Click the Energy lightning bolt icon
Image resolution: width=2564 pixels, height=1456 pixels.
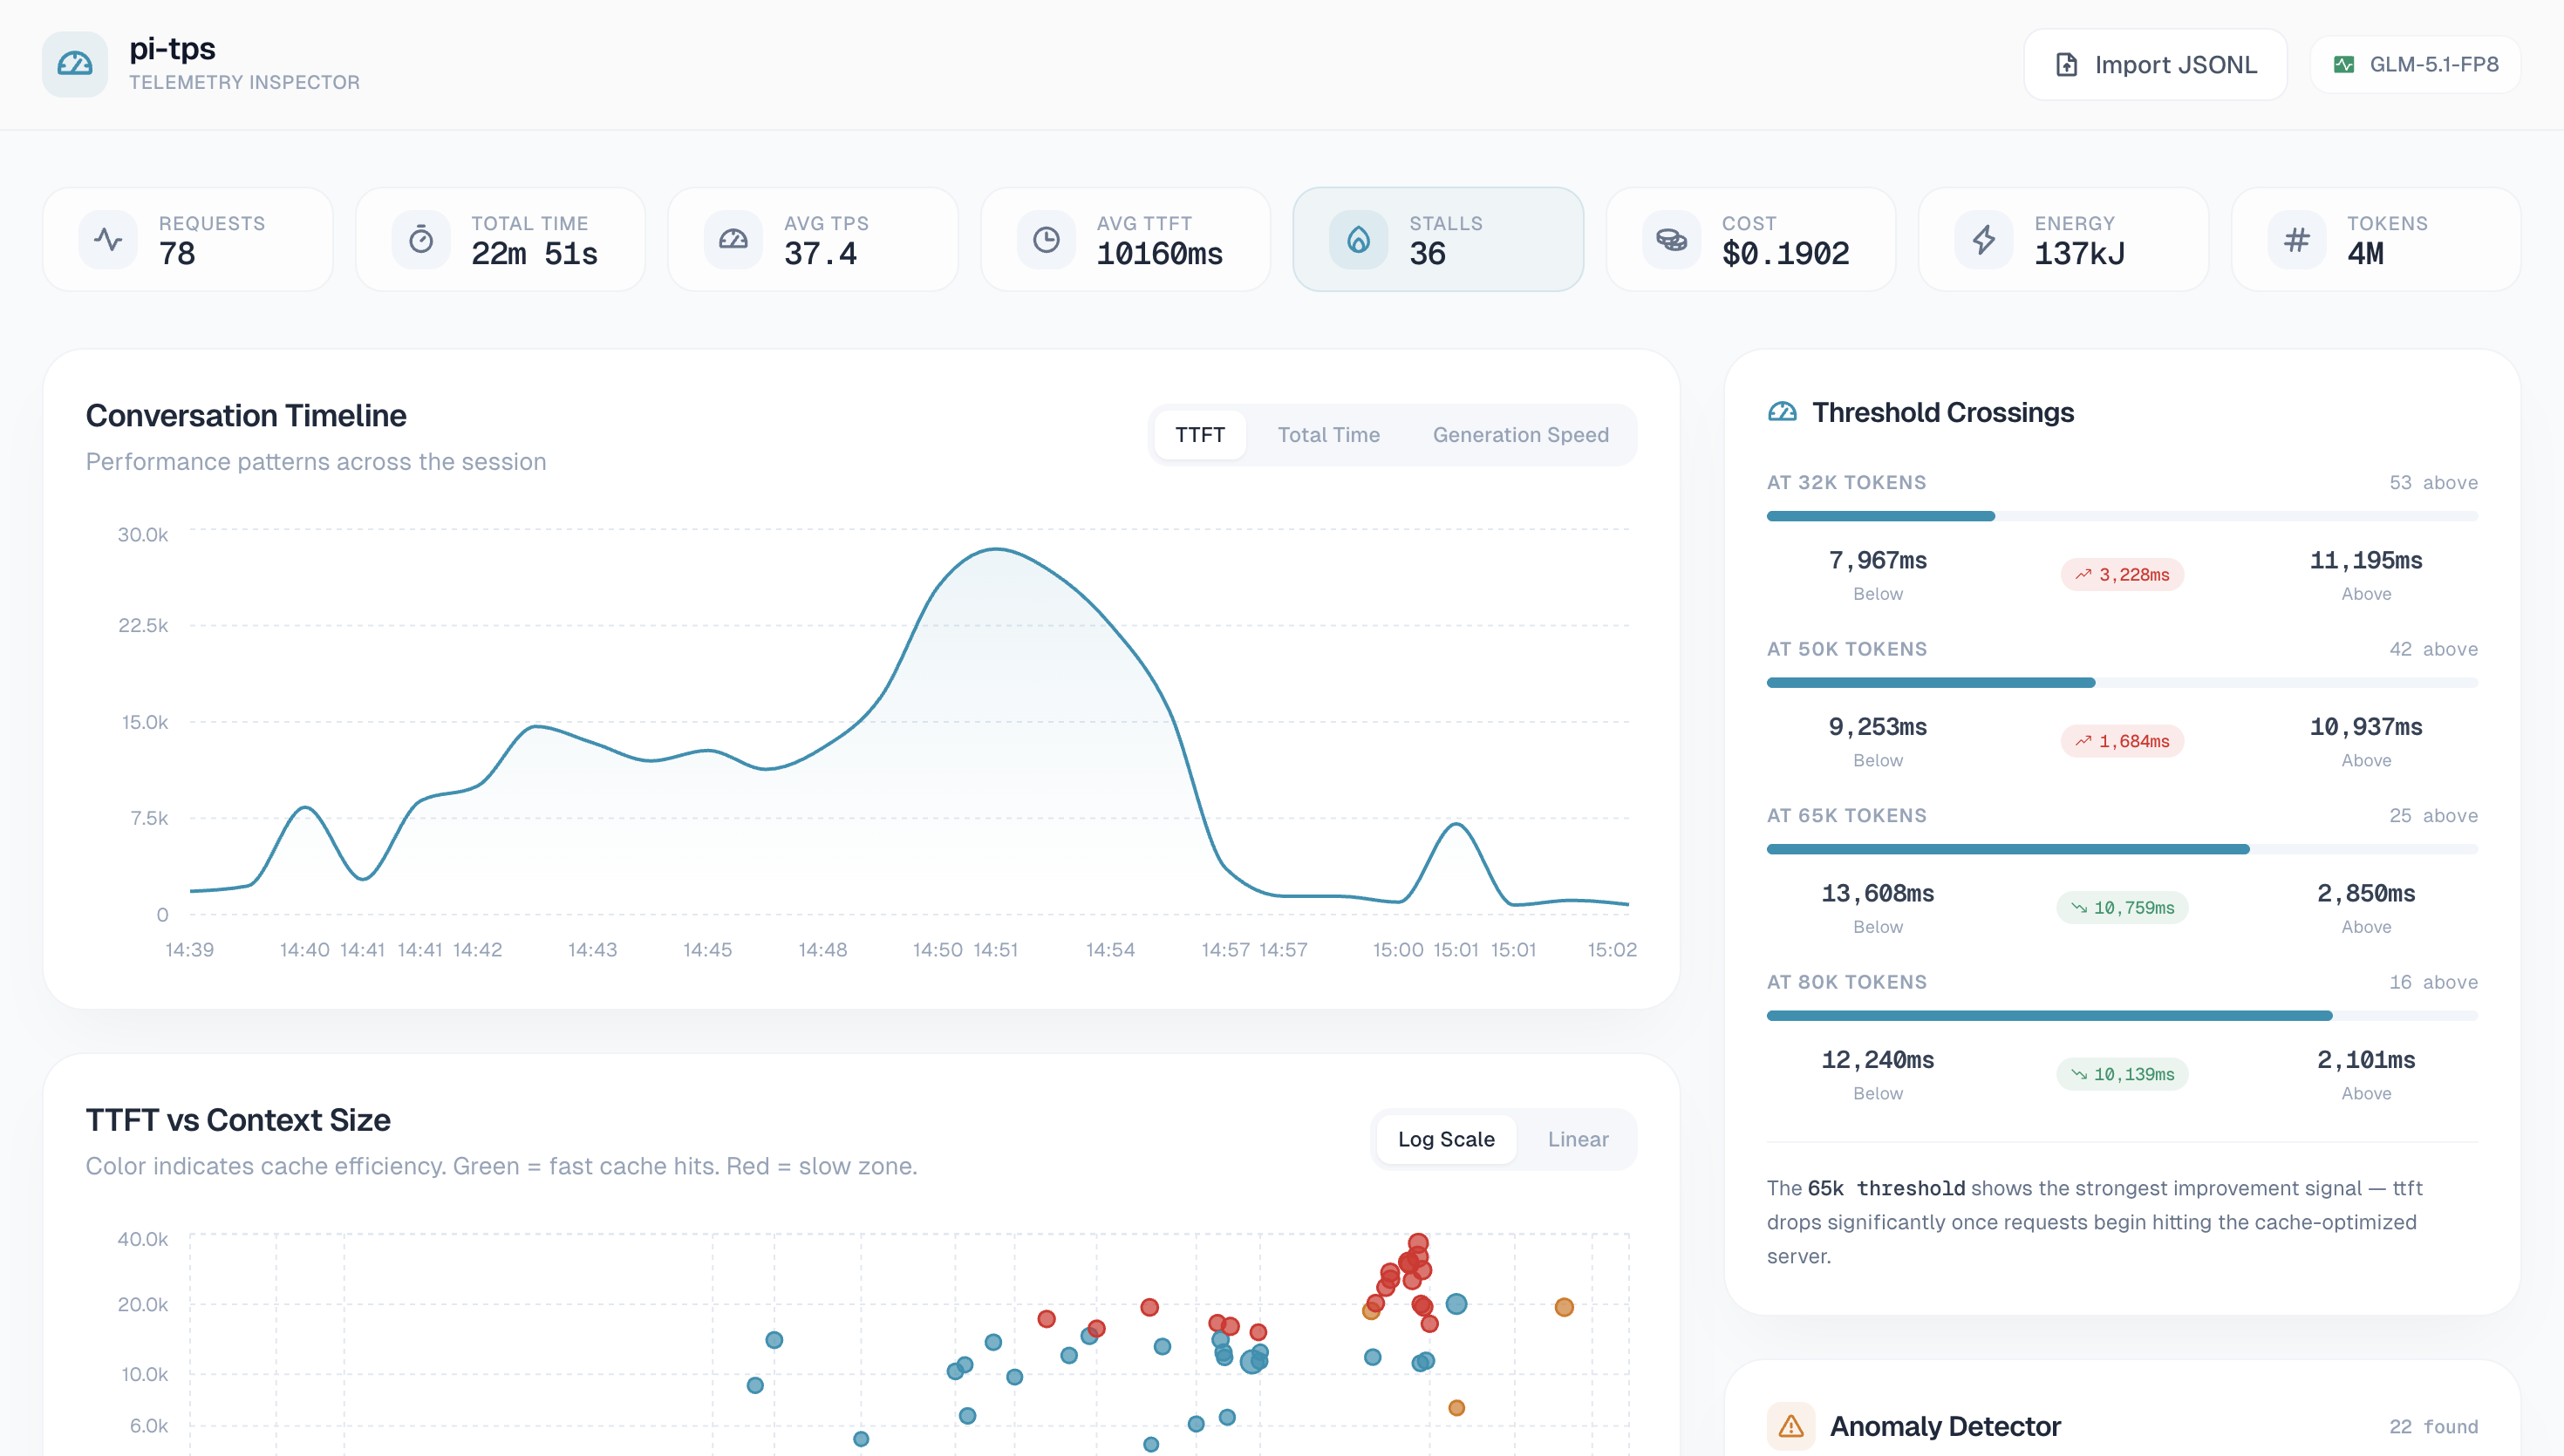pyautogui.click(x=1984, y=240)
